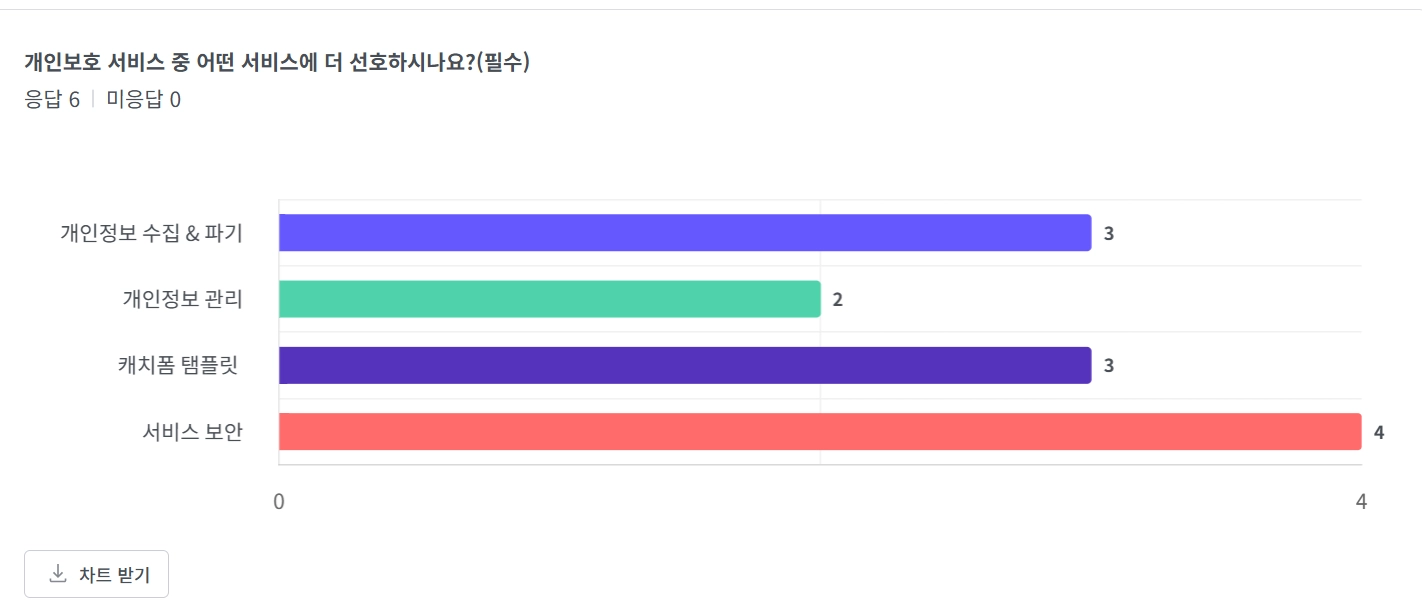Click the dark purple '캐치폼 탬플릿' bar

coord(684,365)
